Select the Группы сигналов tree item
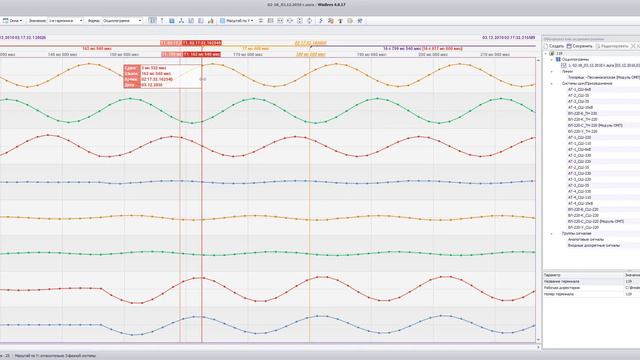Viewport: 640px width, 360px height. click(576, 233)
